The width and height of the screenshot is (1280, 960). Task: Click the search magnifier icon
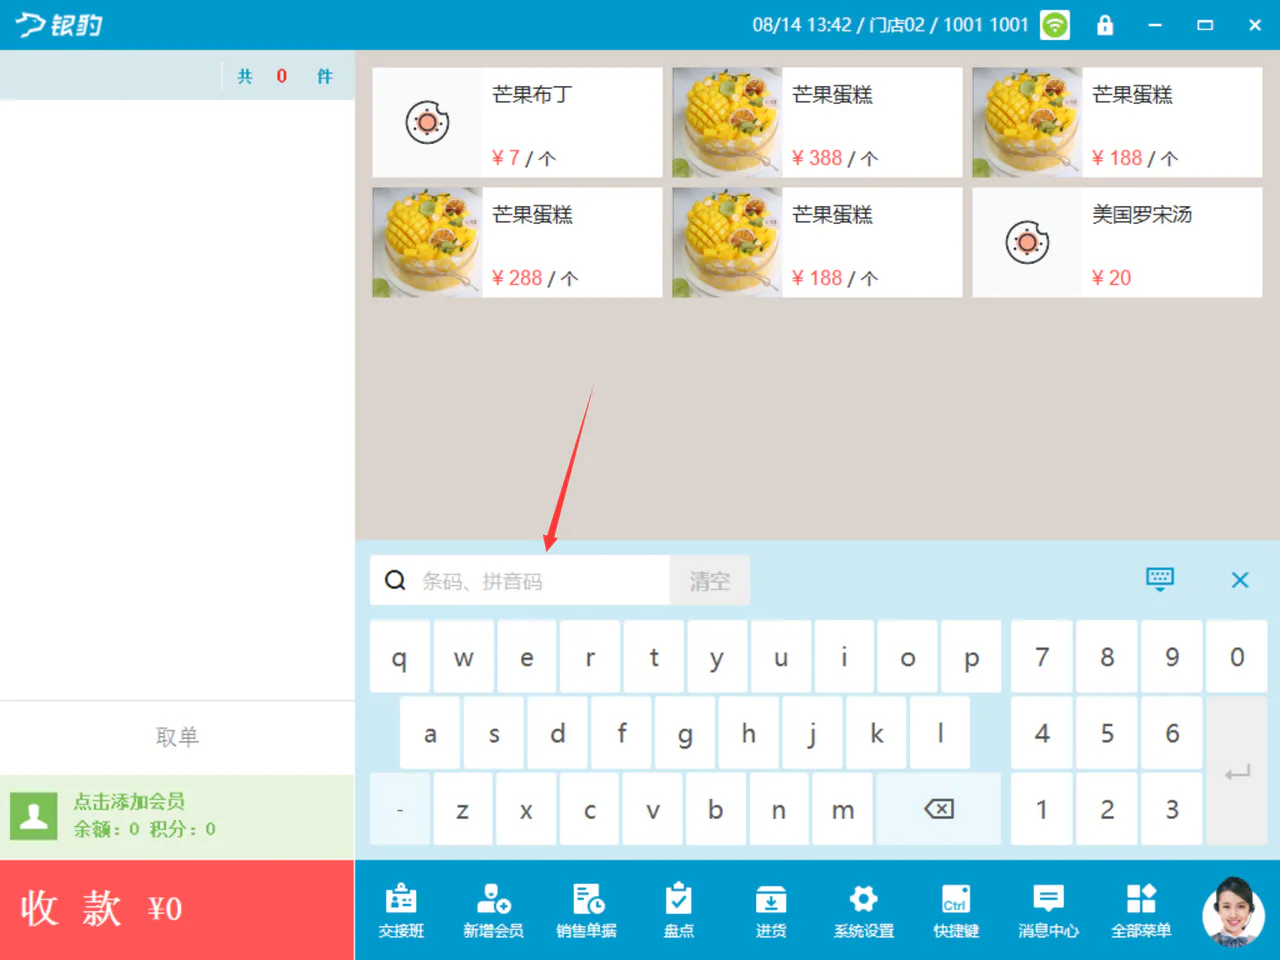click(x=395, y=580)
